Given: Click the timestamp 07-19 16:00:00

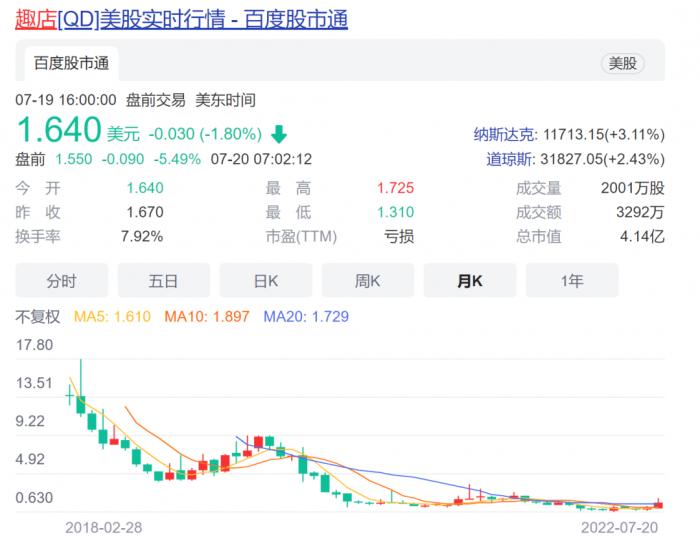Looking at the screenshot, I should coord(66,100).
